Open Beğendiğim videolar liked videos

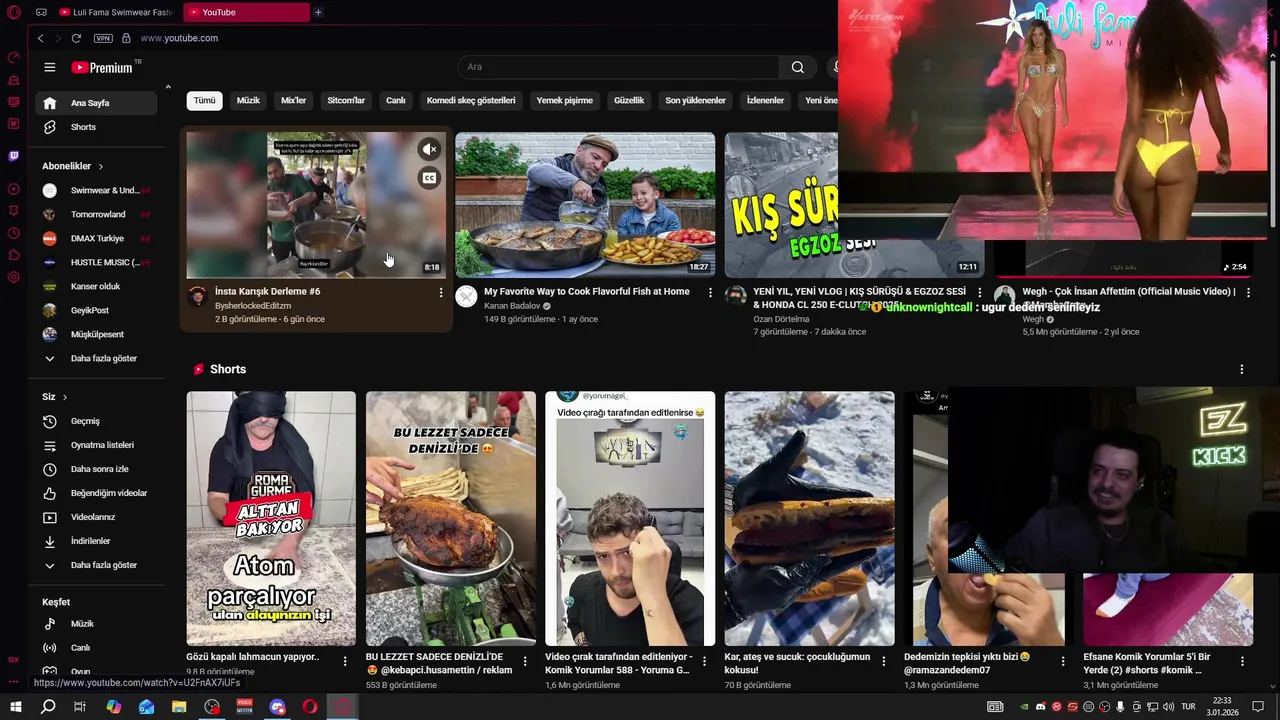pyautogui.click(x=98, y=493)
